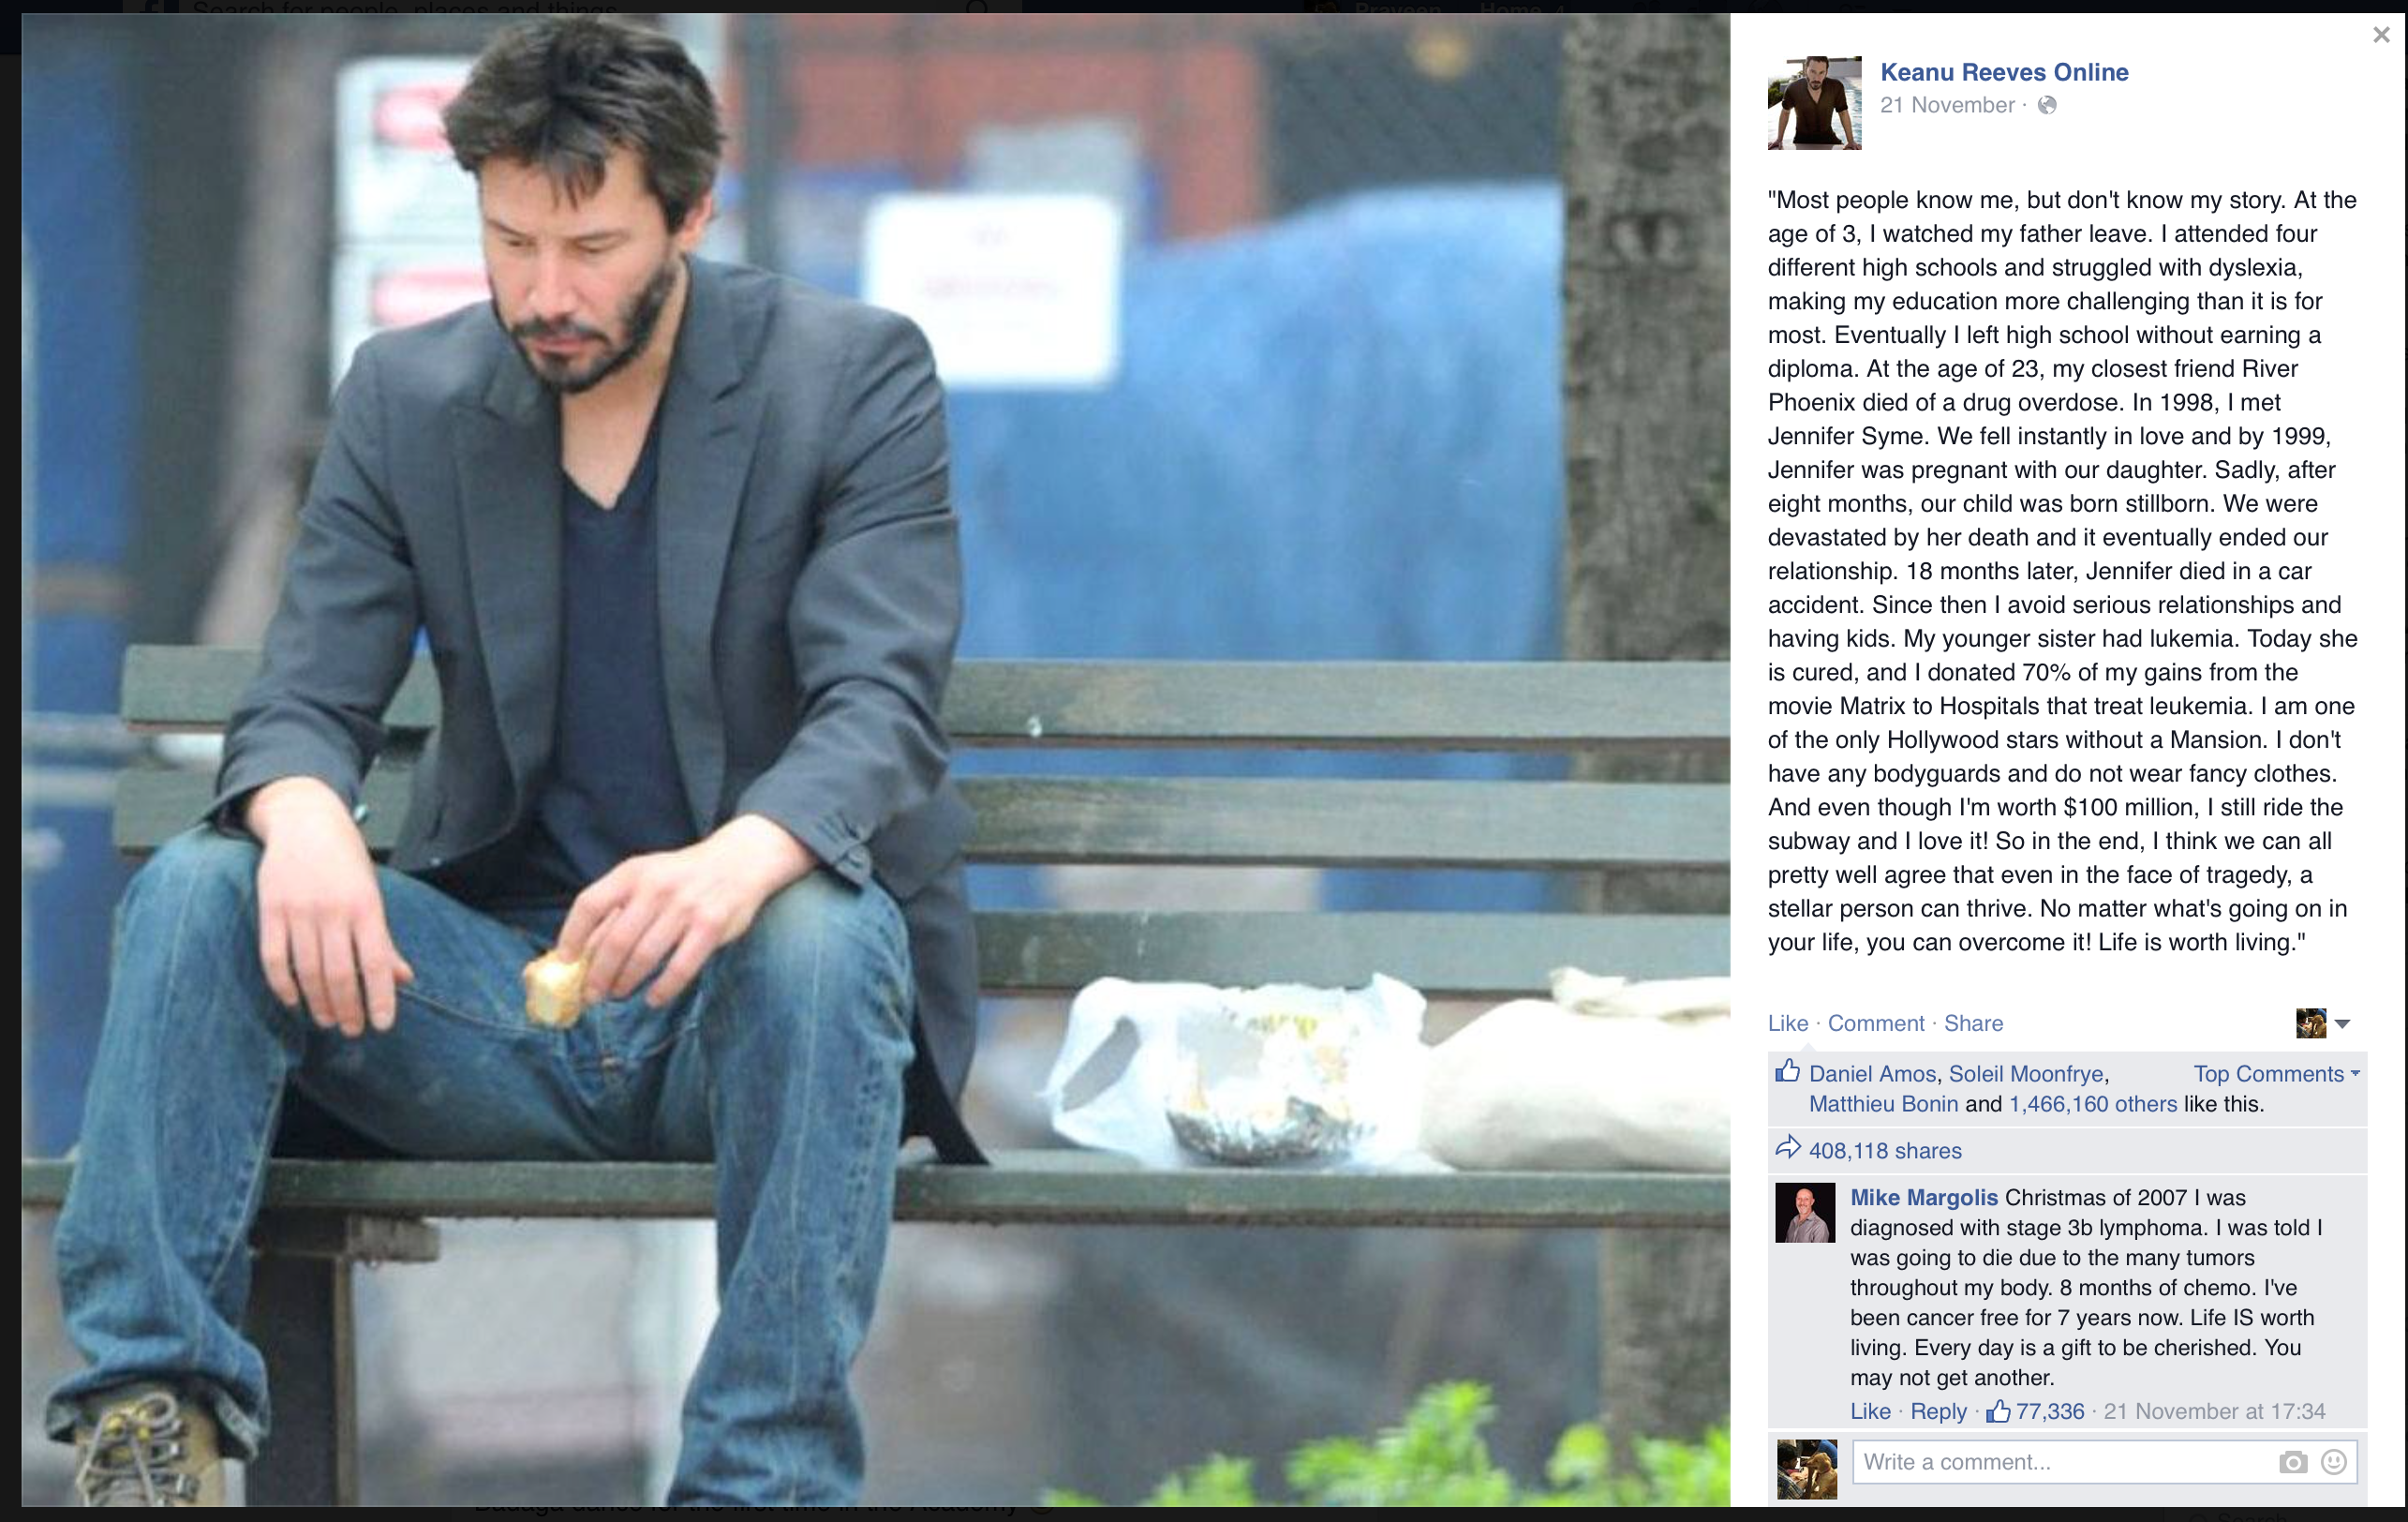The height and width of the screenshot is (1522, 2408).
Task: Reply to Mike Margolis's comment
Action: click(1938, 1411)
